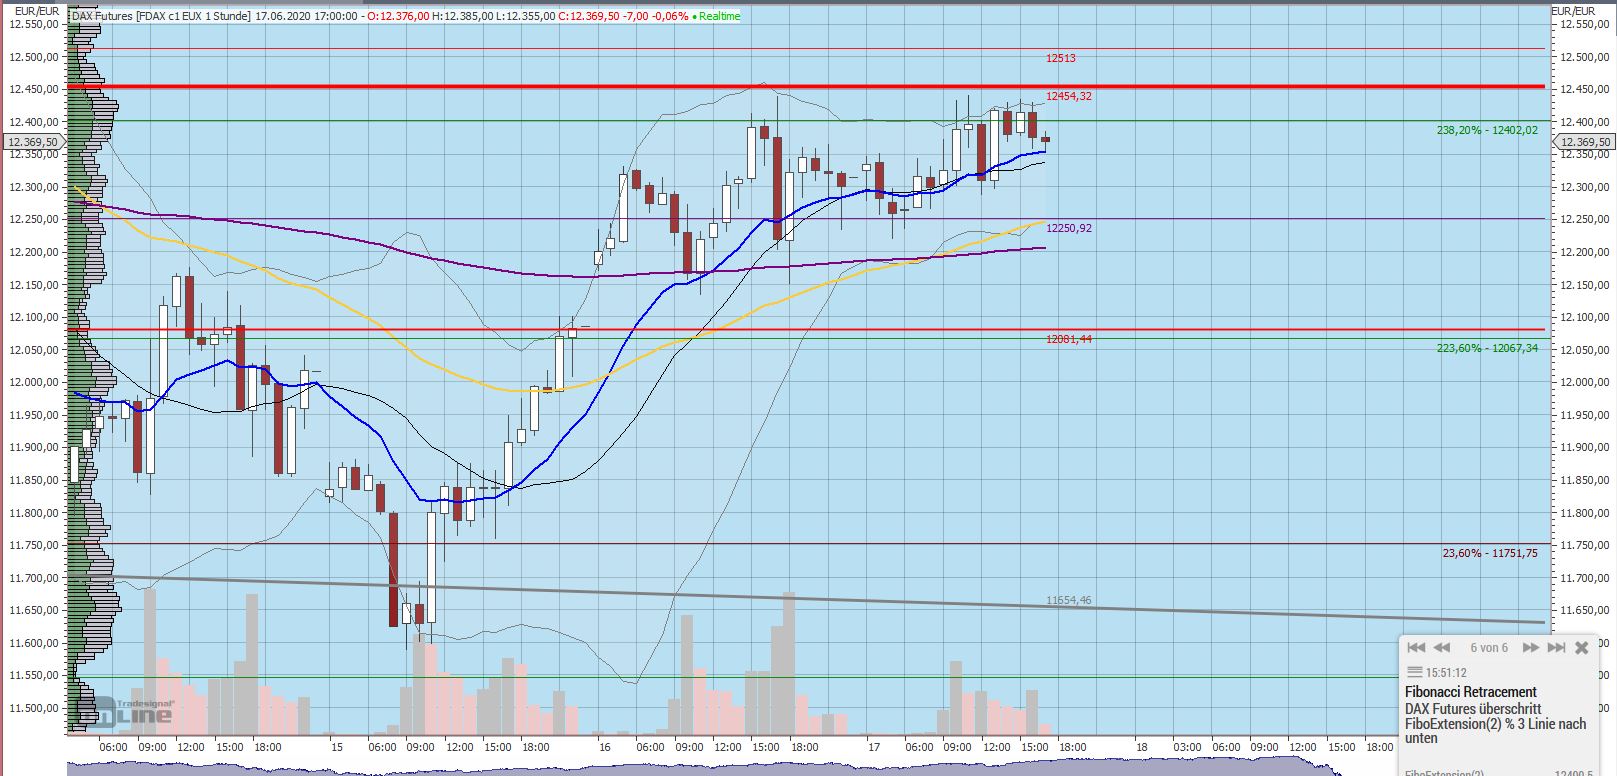Click the current price tag 12.369,50 on left axis
Image resolution: width=1617 pixels, height=776 pixels.
tap(32, 142)
